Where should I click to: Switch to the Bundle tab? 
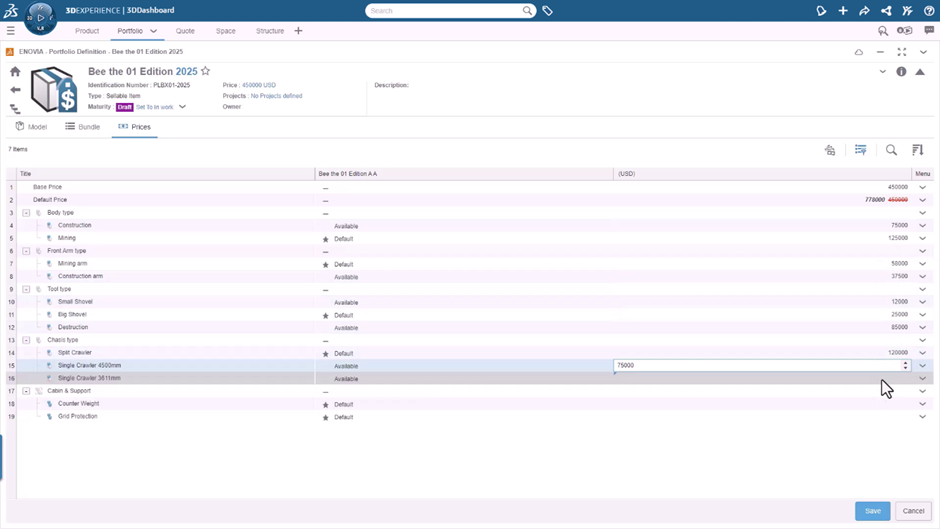point(83,127)
